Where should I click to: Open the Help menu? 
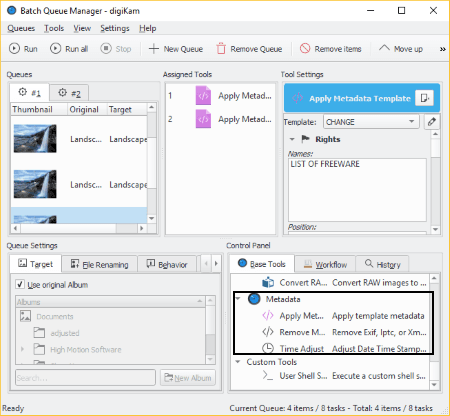pyautogui.click(x=148, y=28)
